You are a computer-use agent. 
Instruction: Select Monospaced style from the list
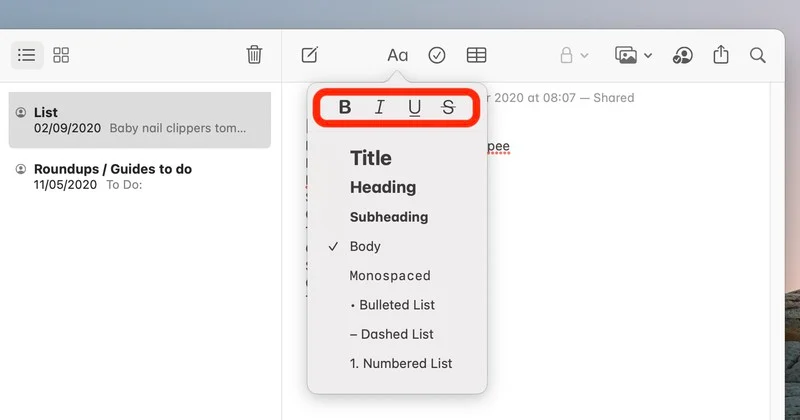[x=390, y=275]
